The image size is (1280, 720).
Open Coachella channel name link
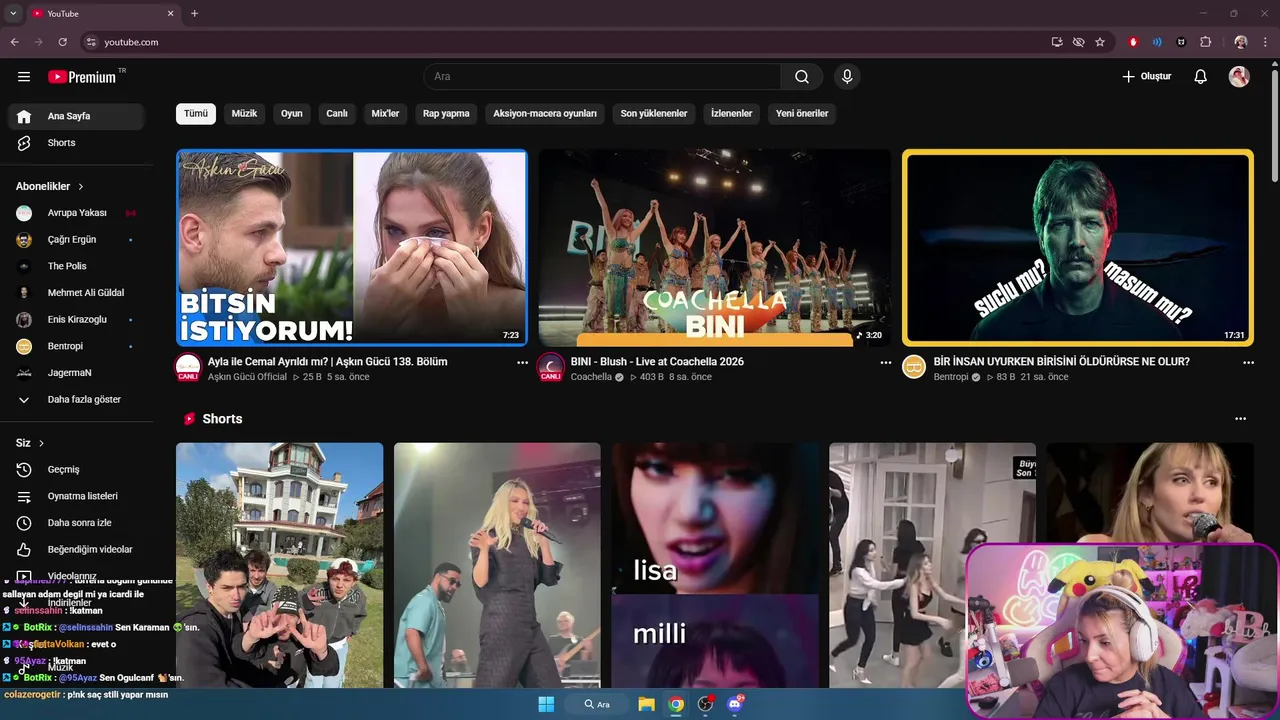click(591, 377)
